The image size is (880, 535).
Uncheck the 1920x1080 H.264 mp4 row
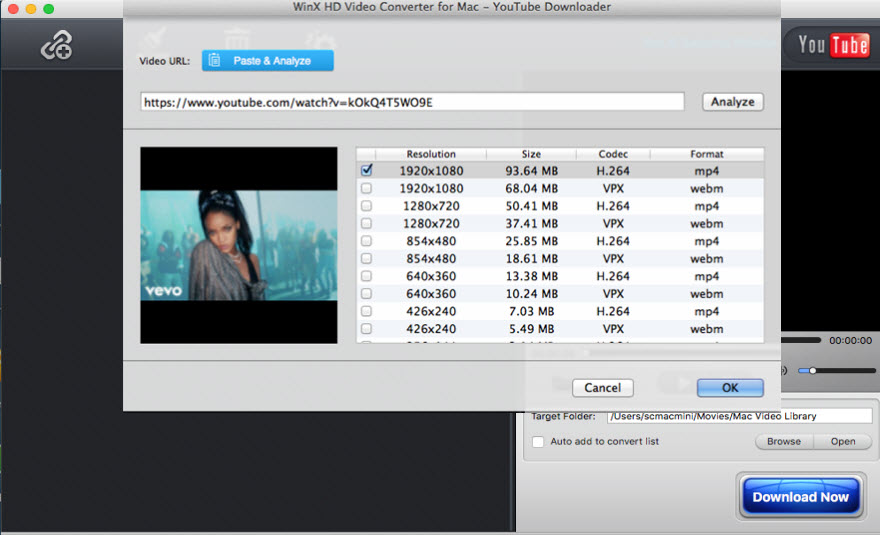[366, 170]
